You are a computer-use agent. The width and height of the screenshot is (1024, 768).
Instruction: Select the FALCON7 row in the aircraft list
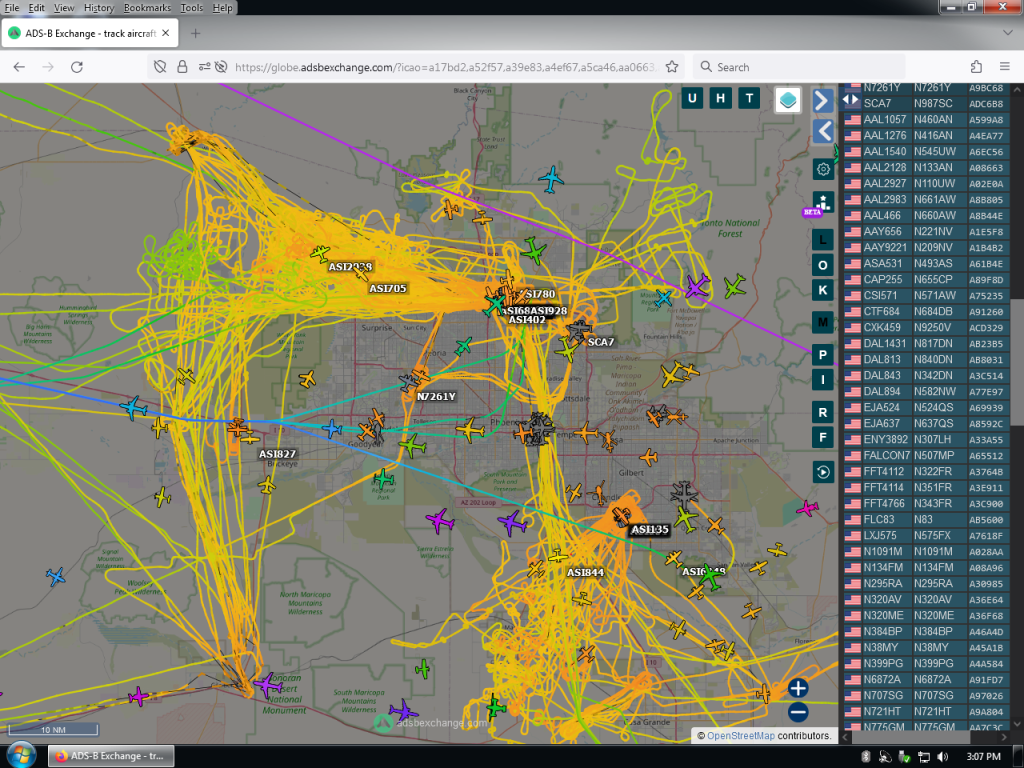tap(926, 455)
